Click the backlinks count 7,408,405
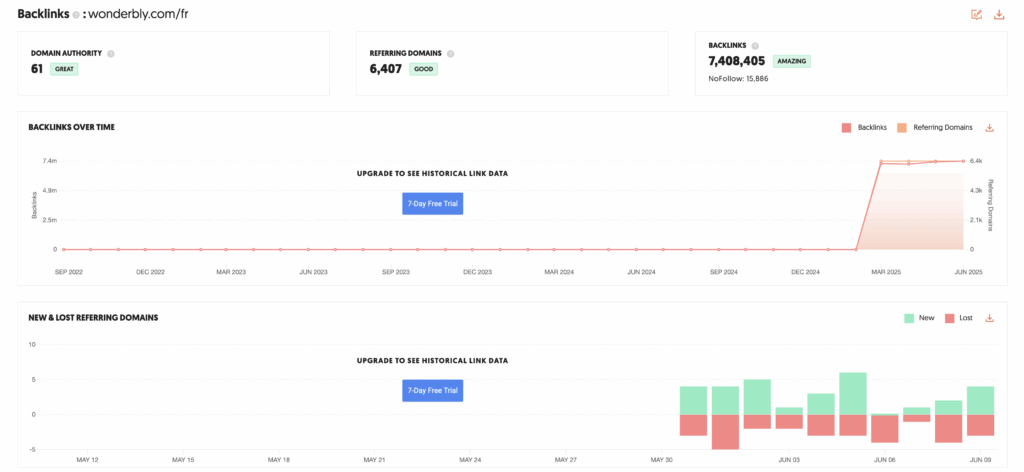Image resolution: width=1024 pixels, height=472 pixels. coord(737,61)
